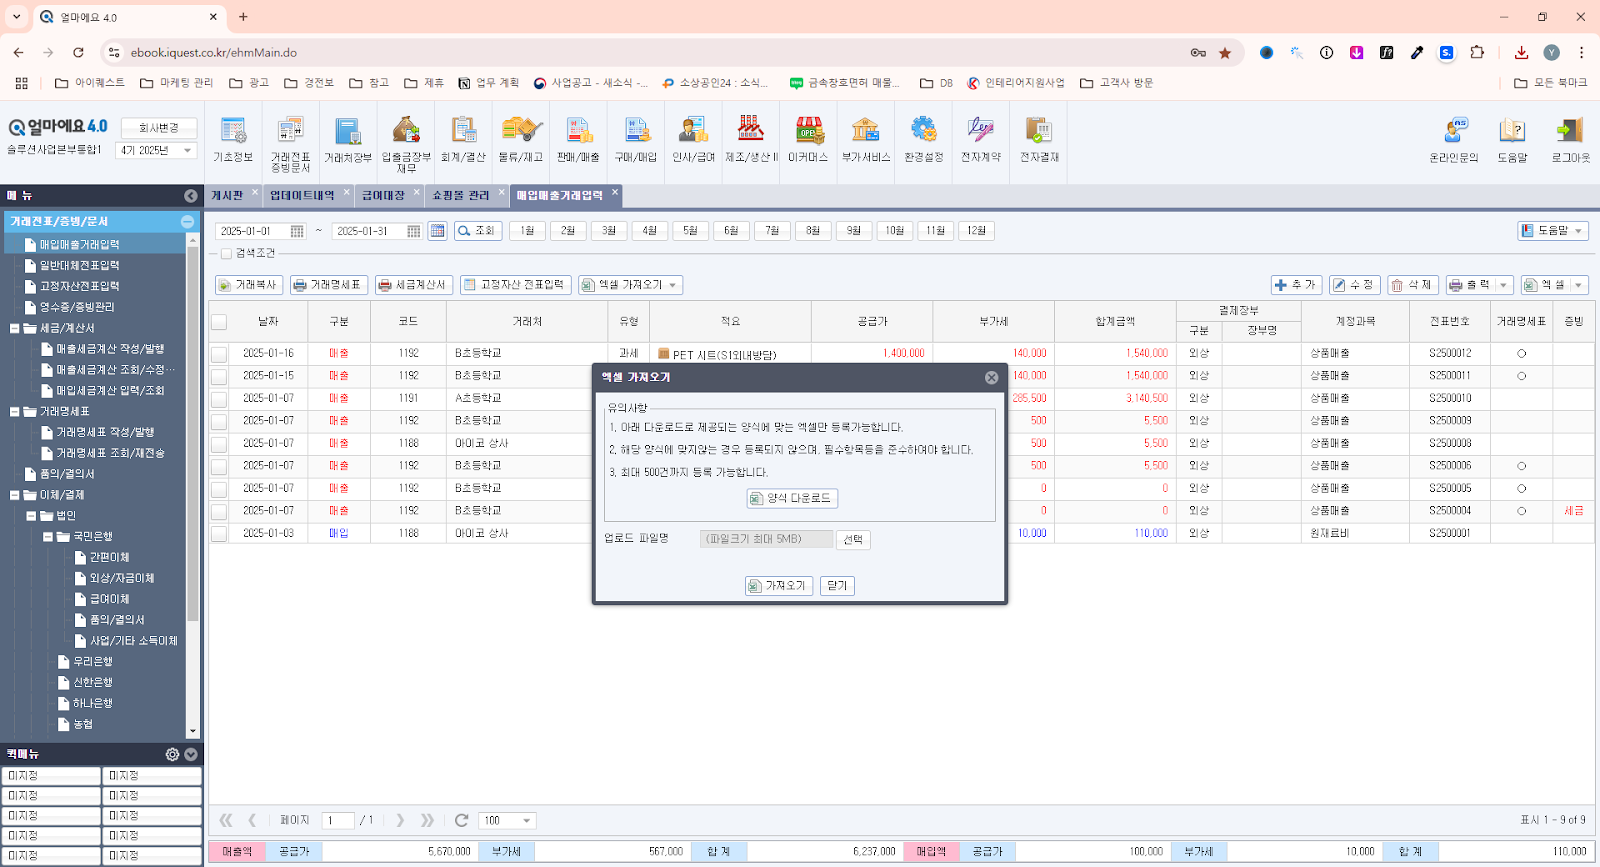Close the 엑셀 가져오기 dialog with X
This screenshot has height=867, width=1600.
pyautogui.click(x=991, y=377)
